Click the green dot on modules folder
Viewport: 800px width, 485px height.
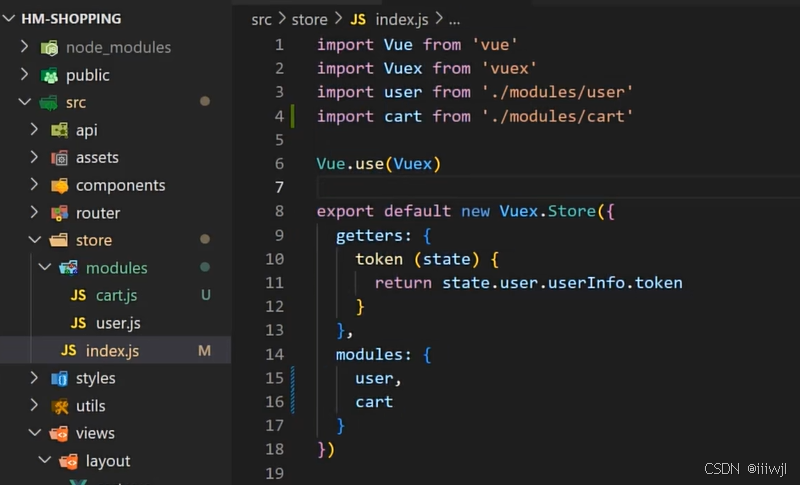click(205, 267)
